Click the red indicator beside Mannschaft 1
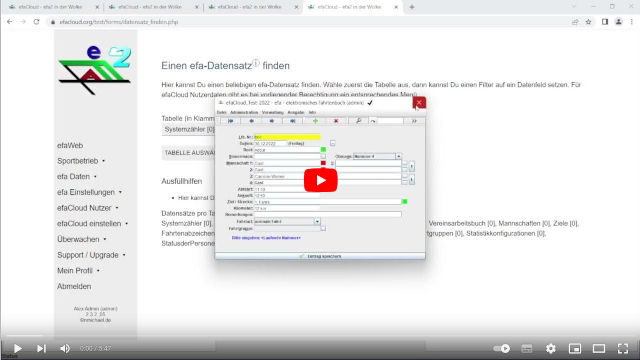Image resolution: width=640 pixels, height=360 pixels. 323,163
